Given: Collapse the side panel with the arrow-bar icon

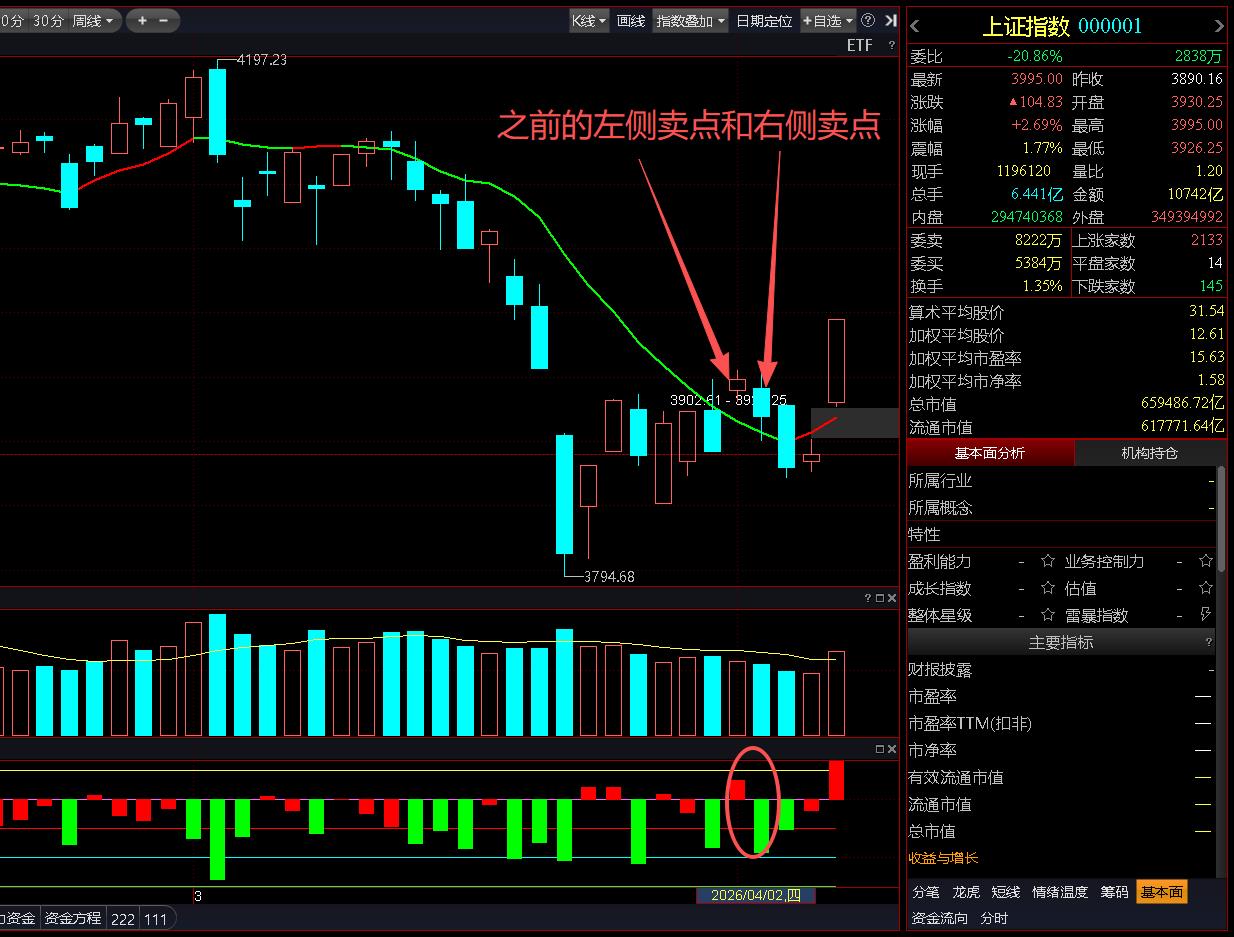Looking at the screenshot, I should [890, 20].
